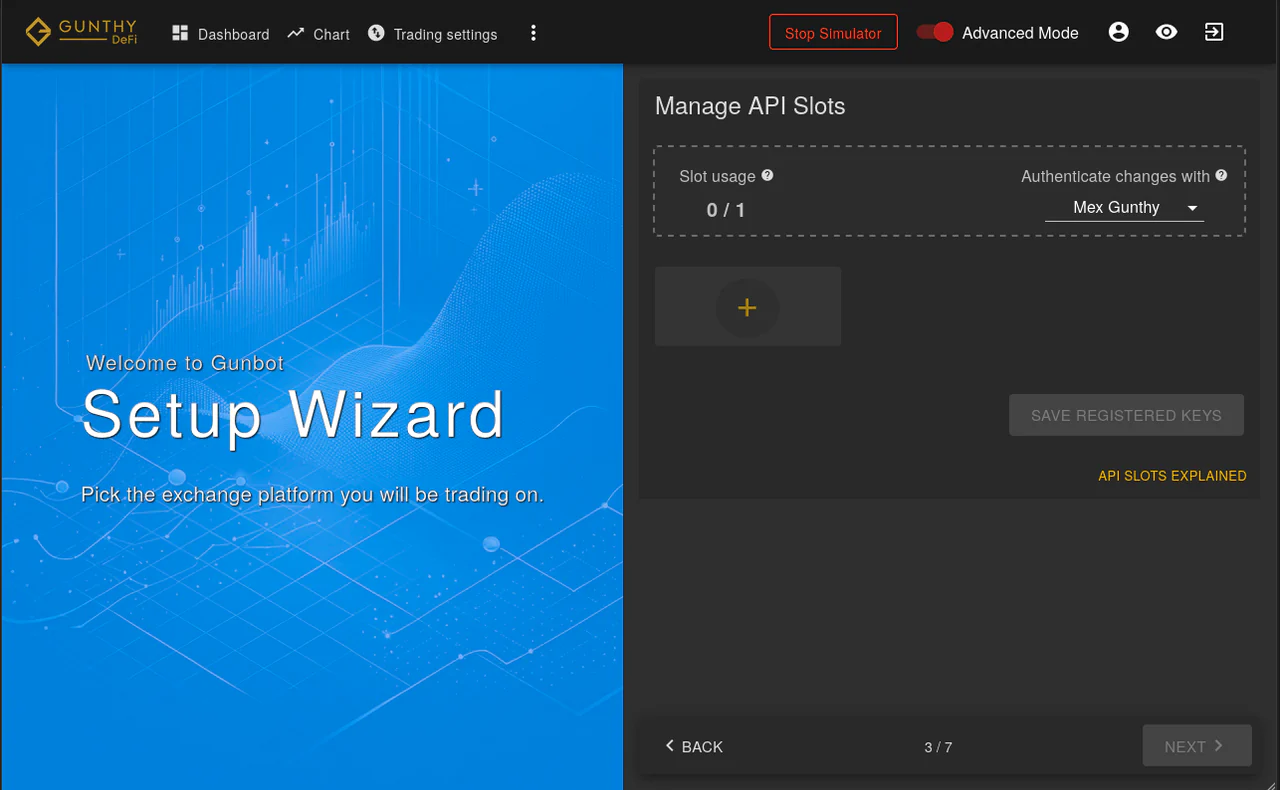The image size is (1280, 790).
Task: Click the 0 / 1 slot usage value
Action: tap(726, 210)
